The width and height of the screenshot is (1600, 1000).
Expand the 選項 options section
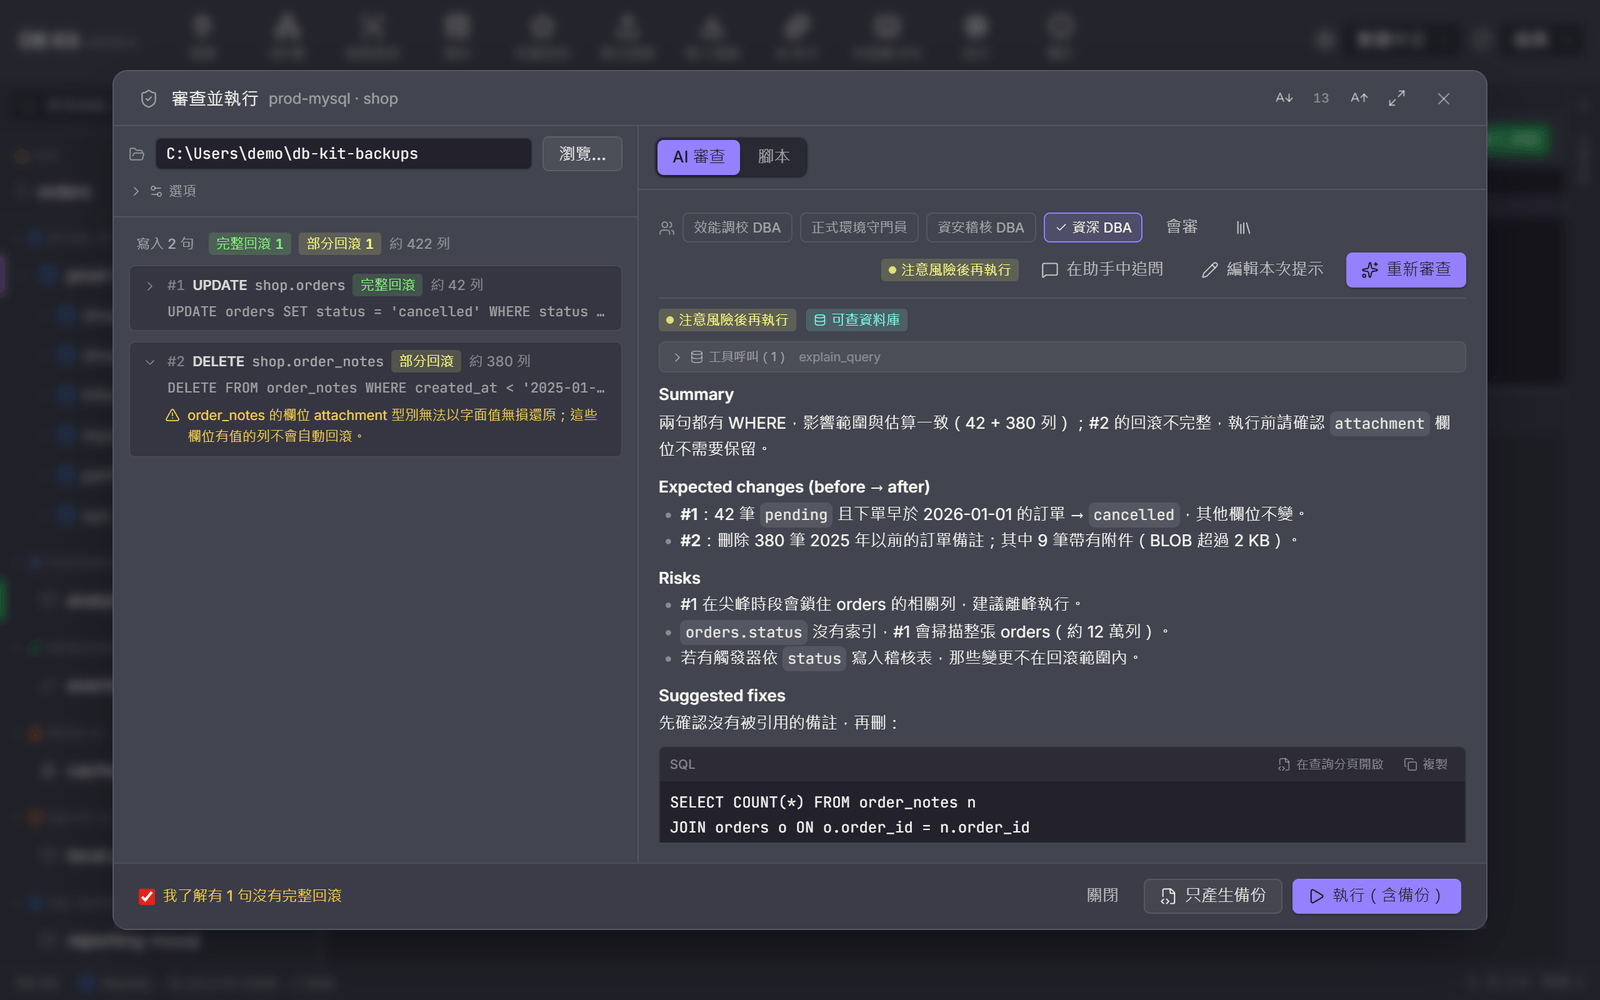click(165, 191)
